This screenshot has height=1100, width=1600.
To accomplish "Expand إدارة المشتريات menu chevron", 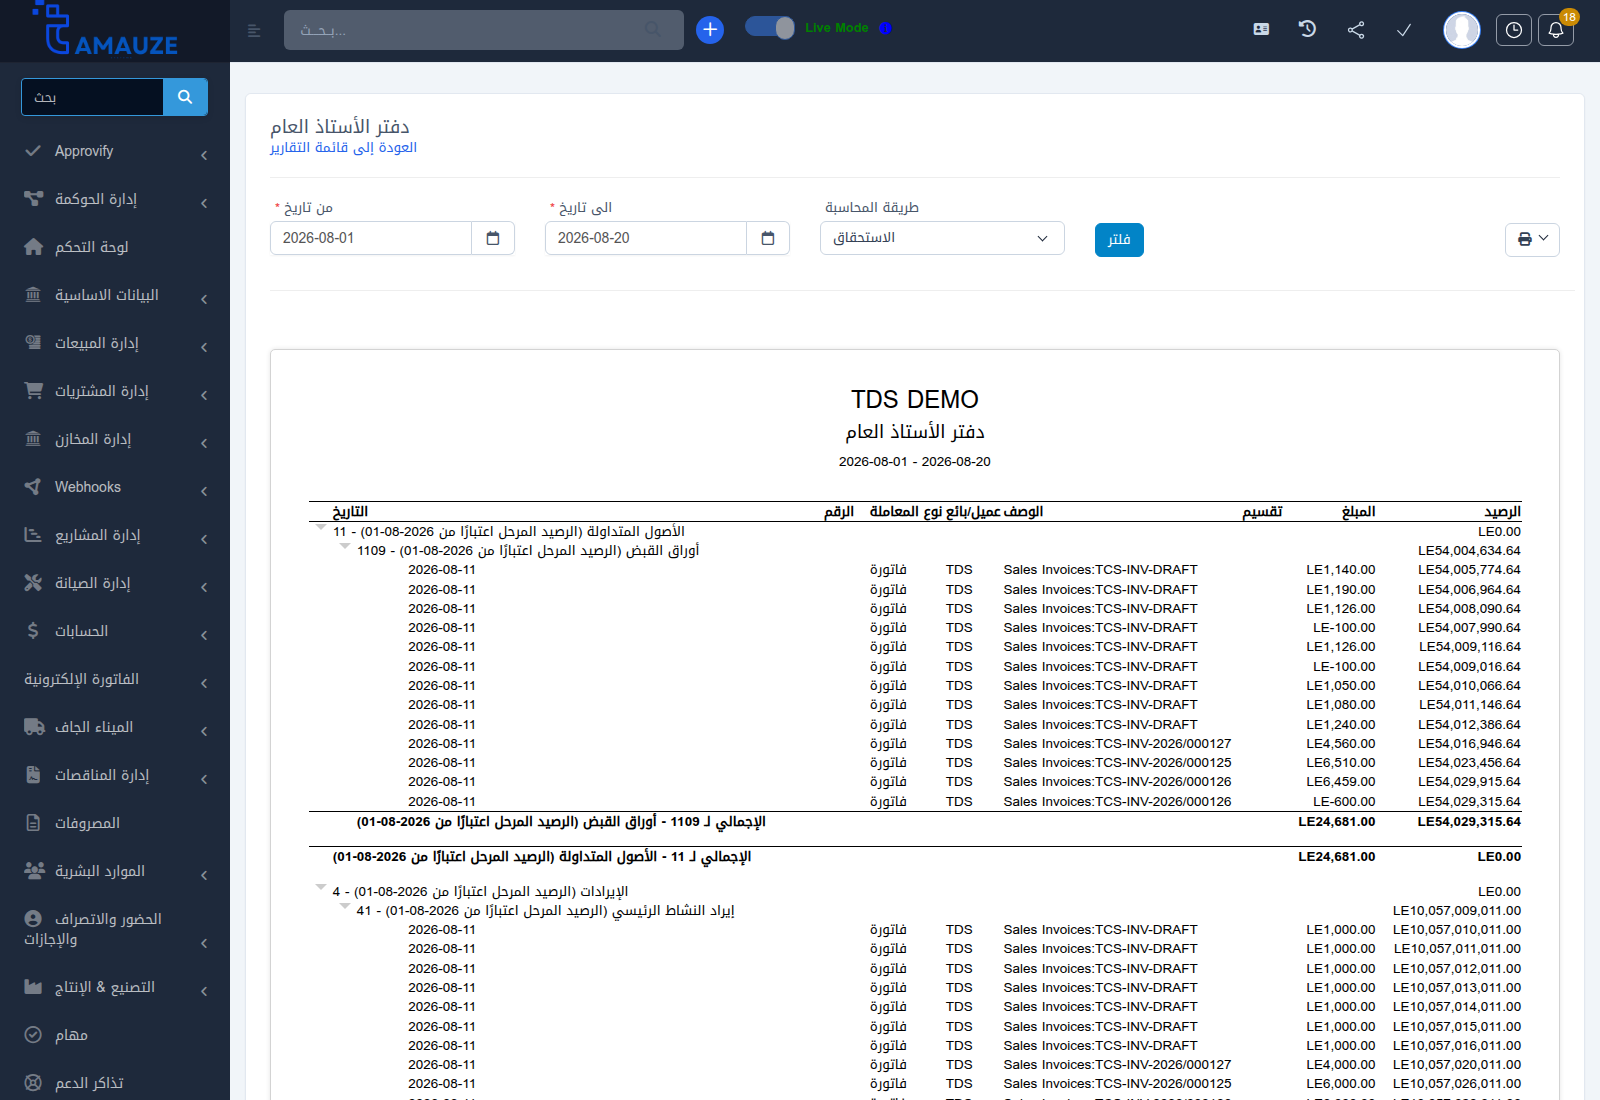I will coord(204,395).
